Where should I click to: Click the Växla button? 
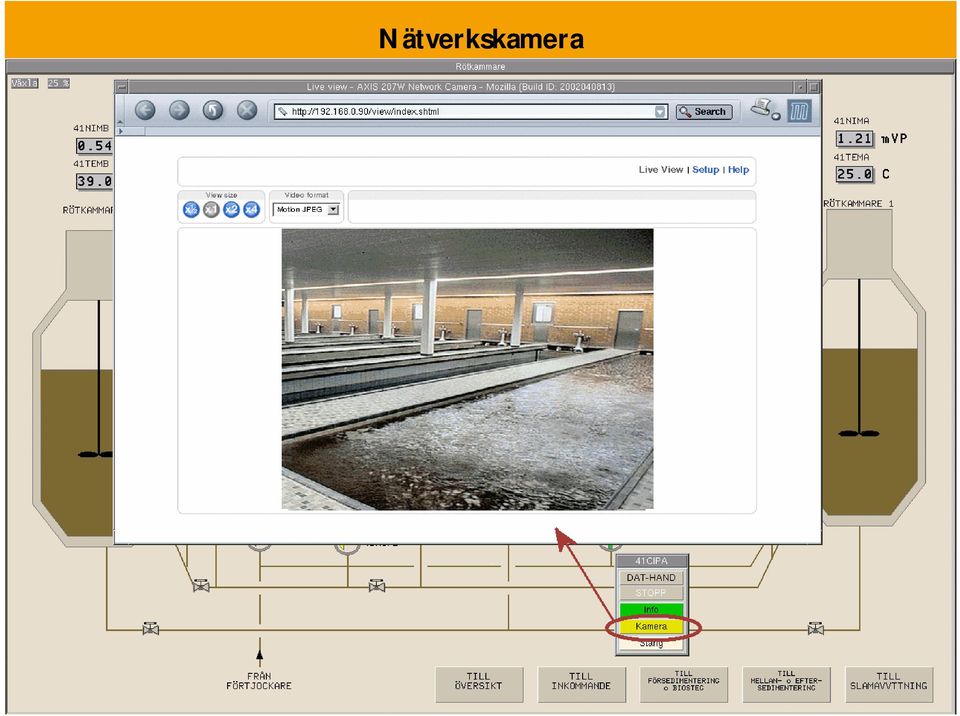24,83
